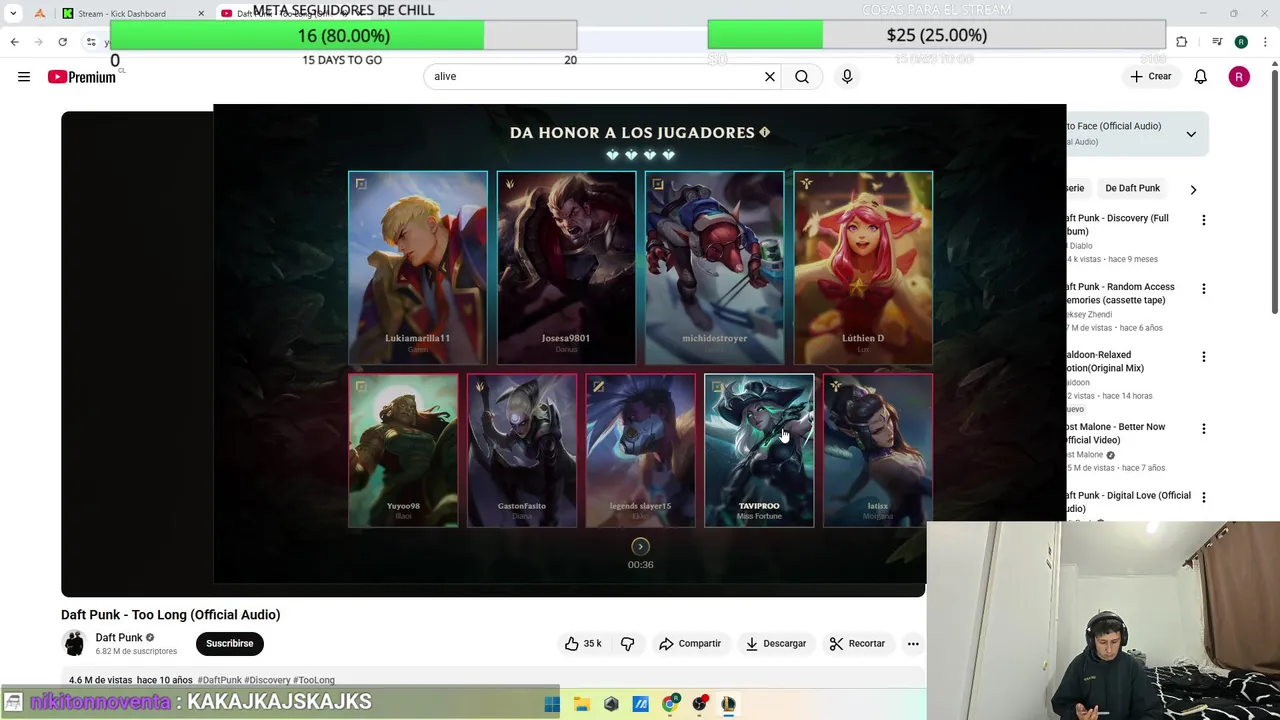
Task: Like the video with 35 k
Action: pos(583,644)
